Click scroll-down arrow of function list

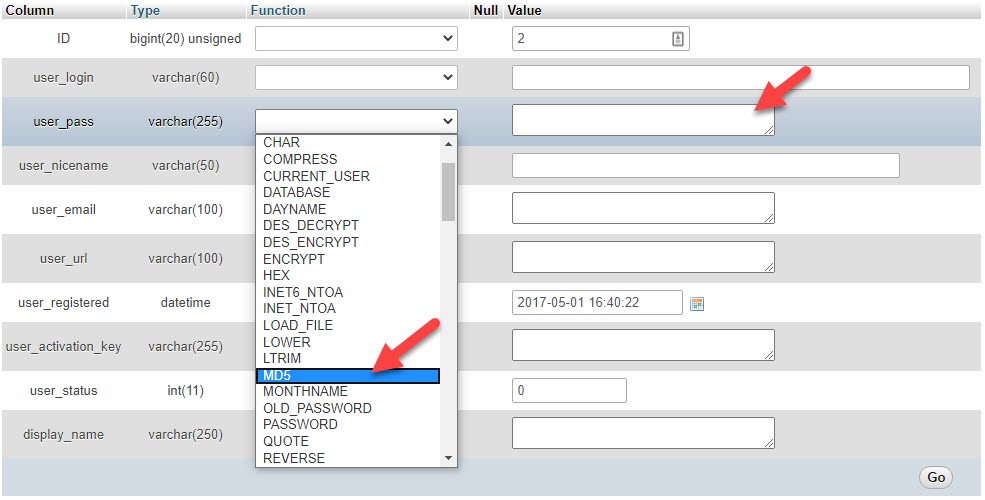click(x=449, y=458)
